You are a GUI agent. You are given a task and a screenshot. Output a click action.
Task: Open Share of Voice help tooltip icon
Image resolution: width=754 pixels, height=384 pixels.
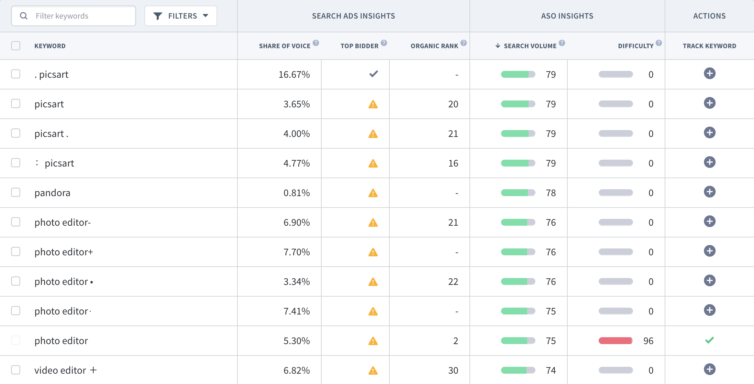pyautogui.click(x=316, y=43)
